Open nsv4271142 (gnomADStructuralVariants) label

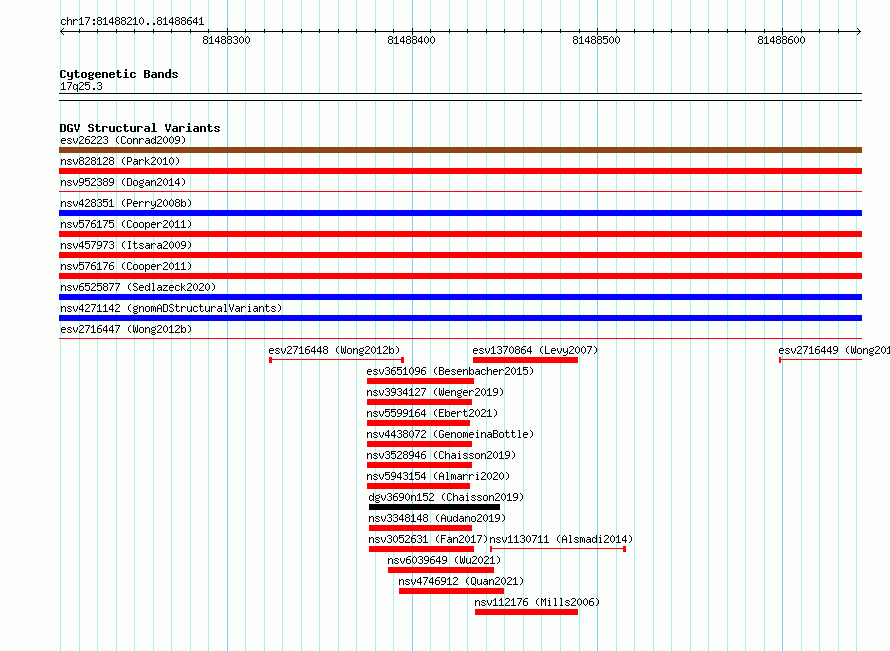(x=171, y=308)
